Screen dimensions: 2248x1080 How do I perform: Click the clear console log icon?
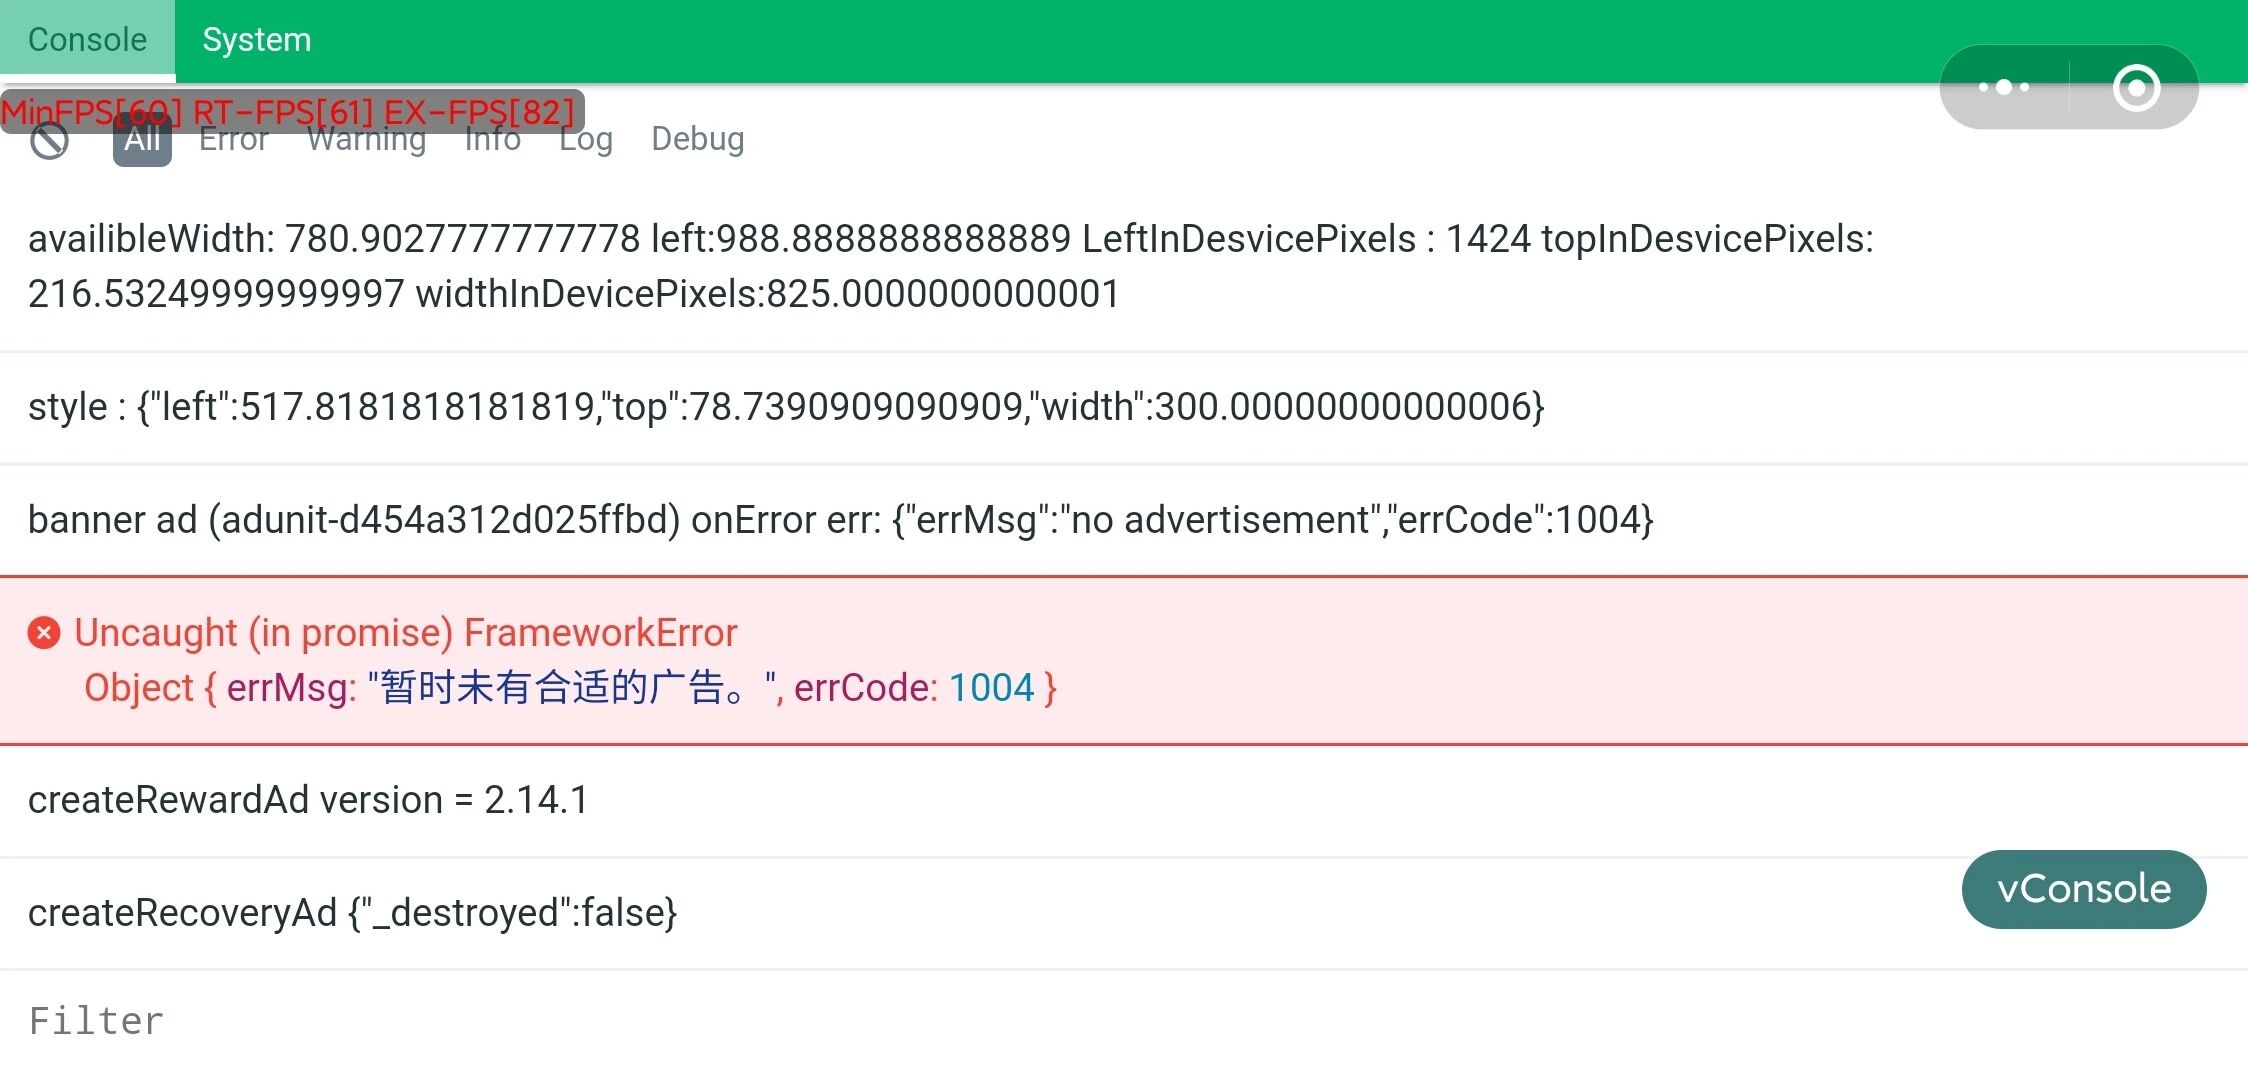49,142
